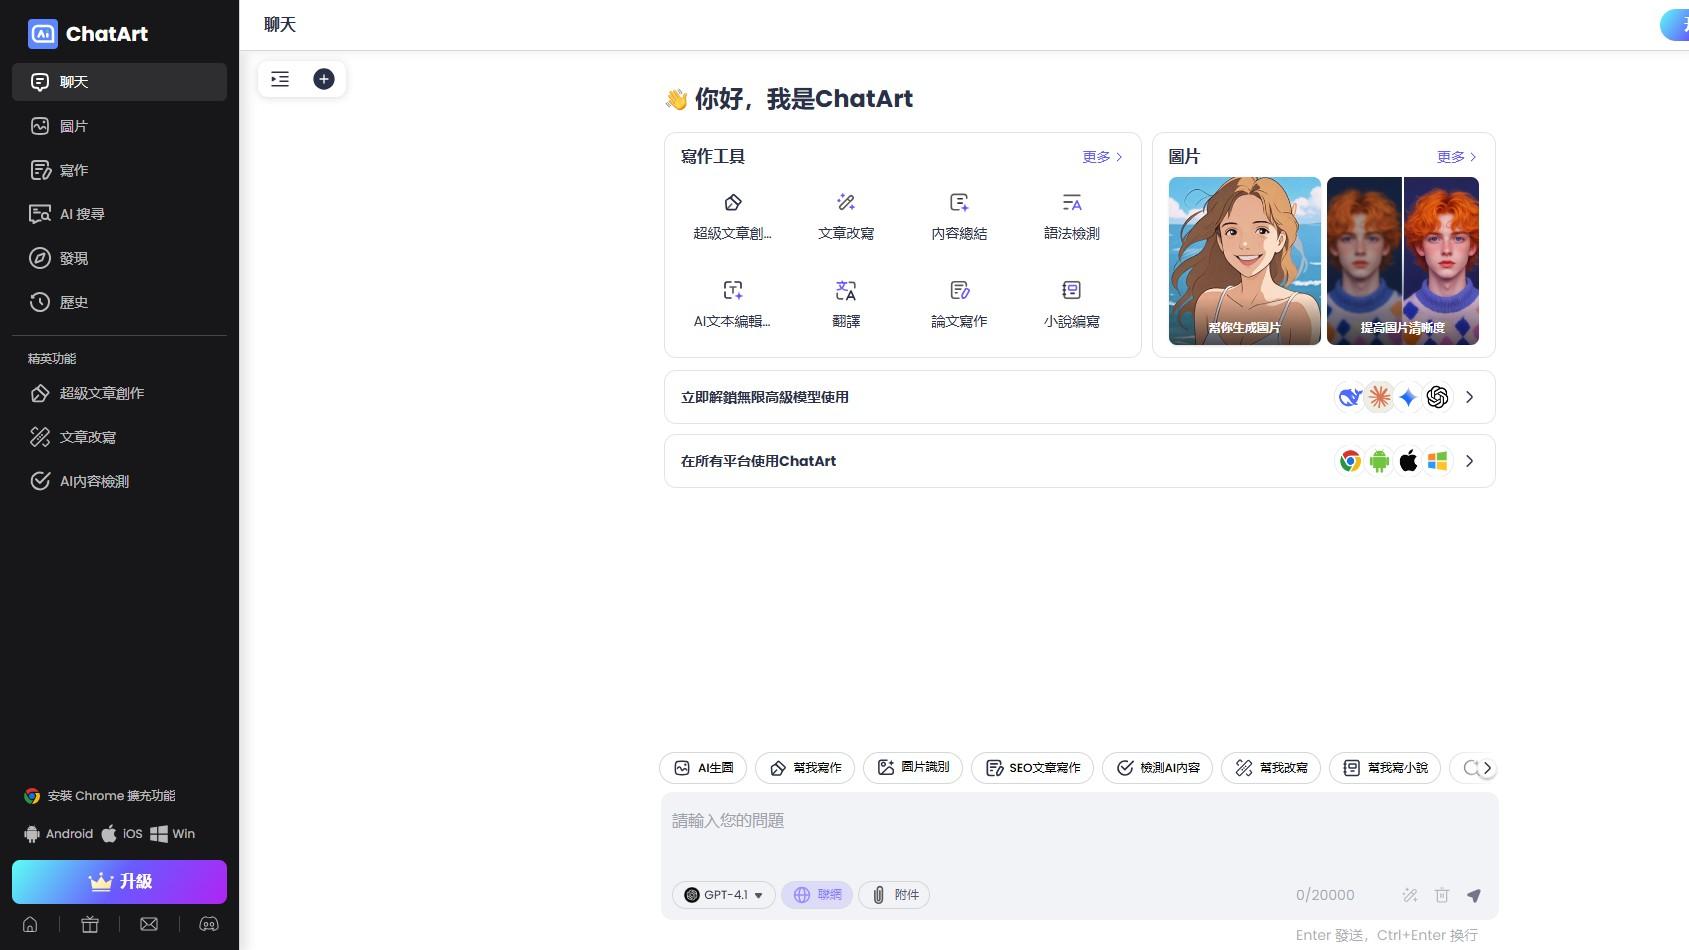Choose the 幫我寫作 quick prompt chip

[x=805, y=768]
